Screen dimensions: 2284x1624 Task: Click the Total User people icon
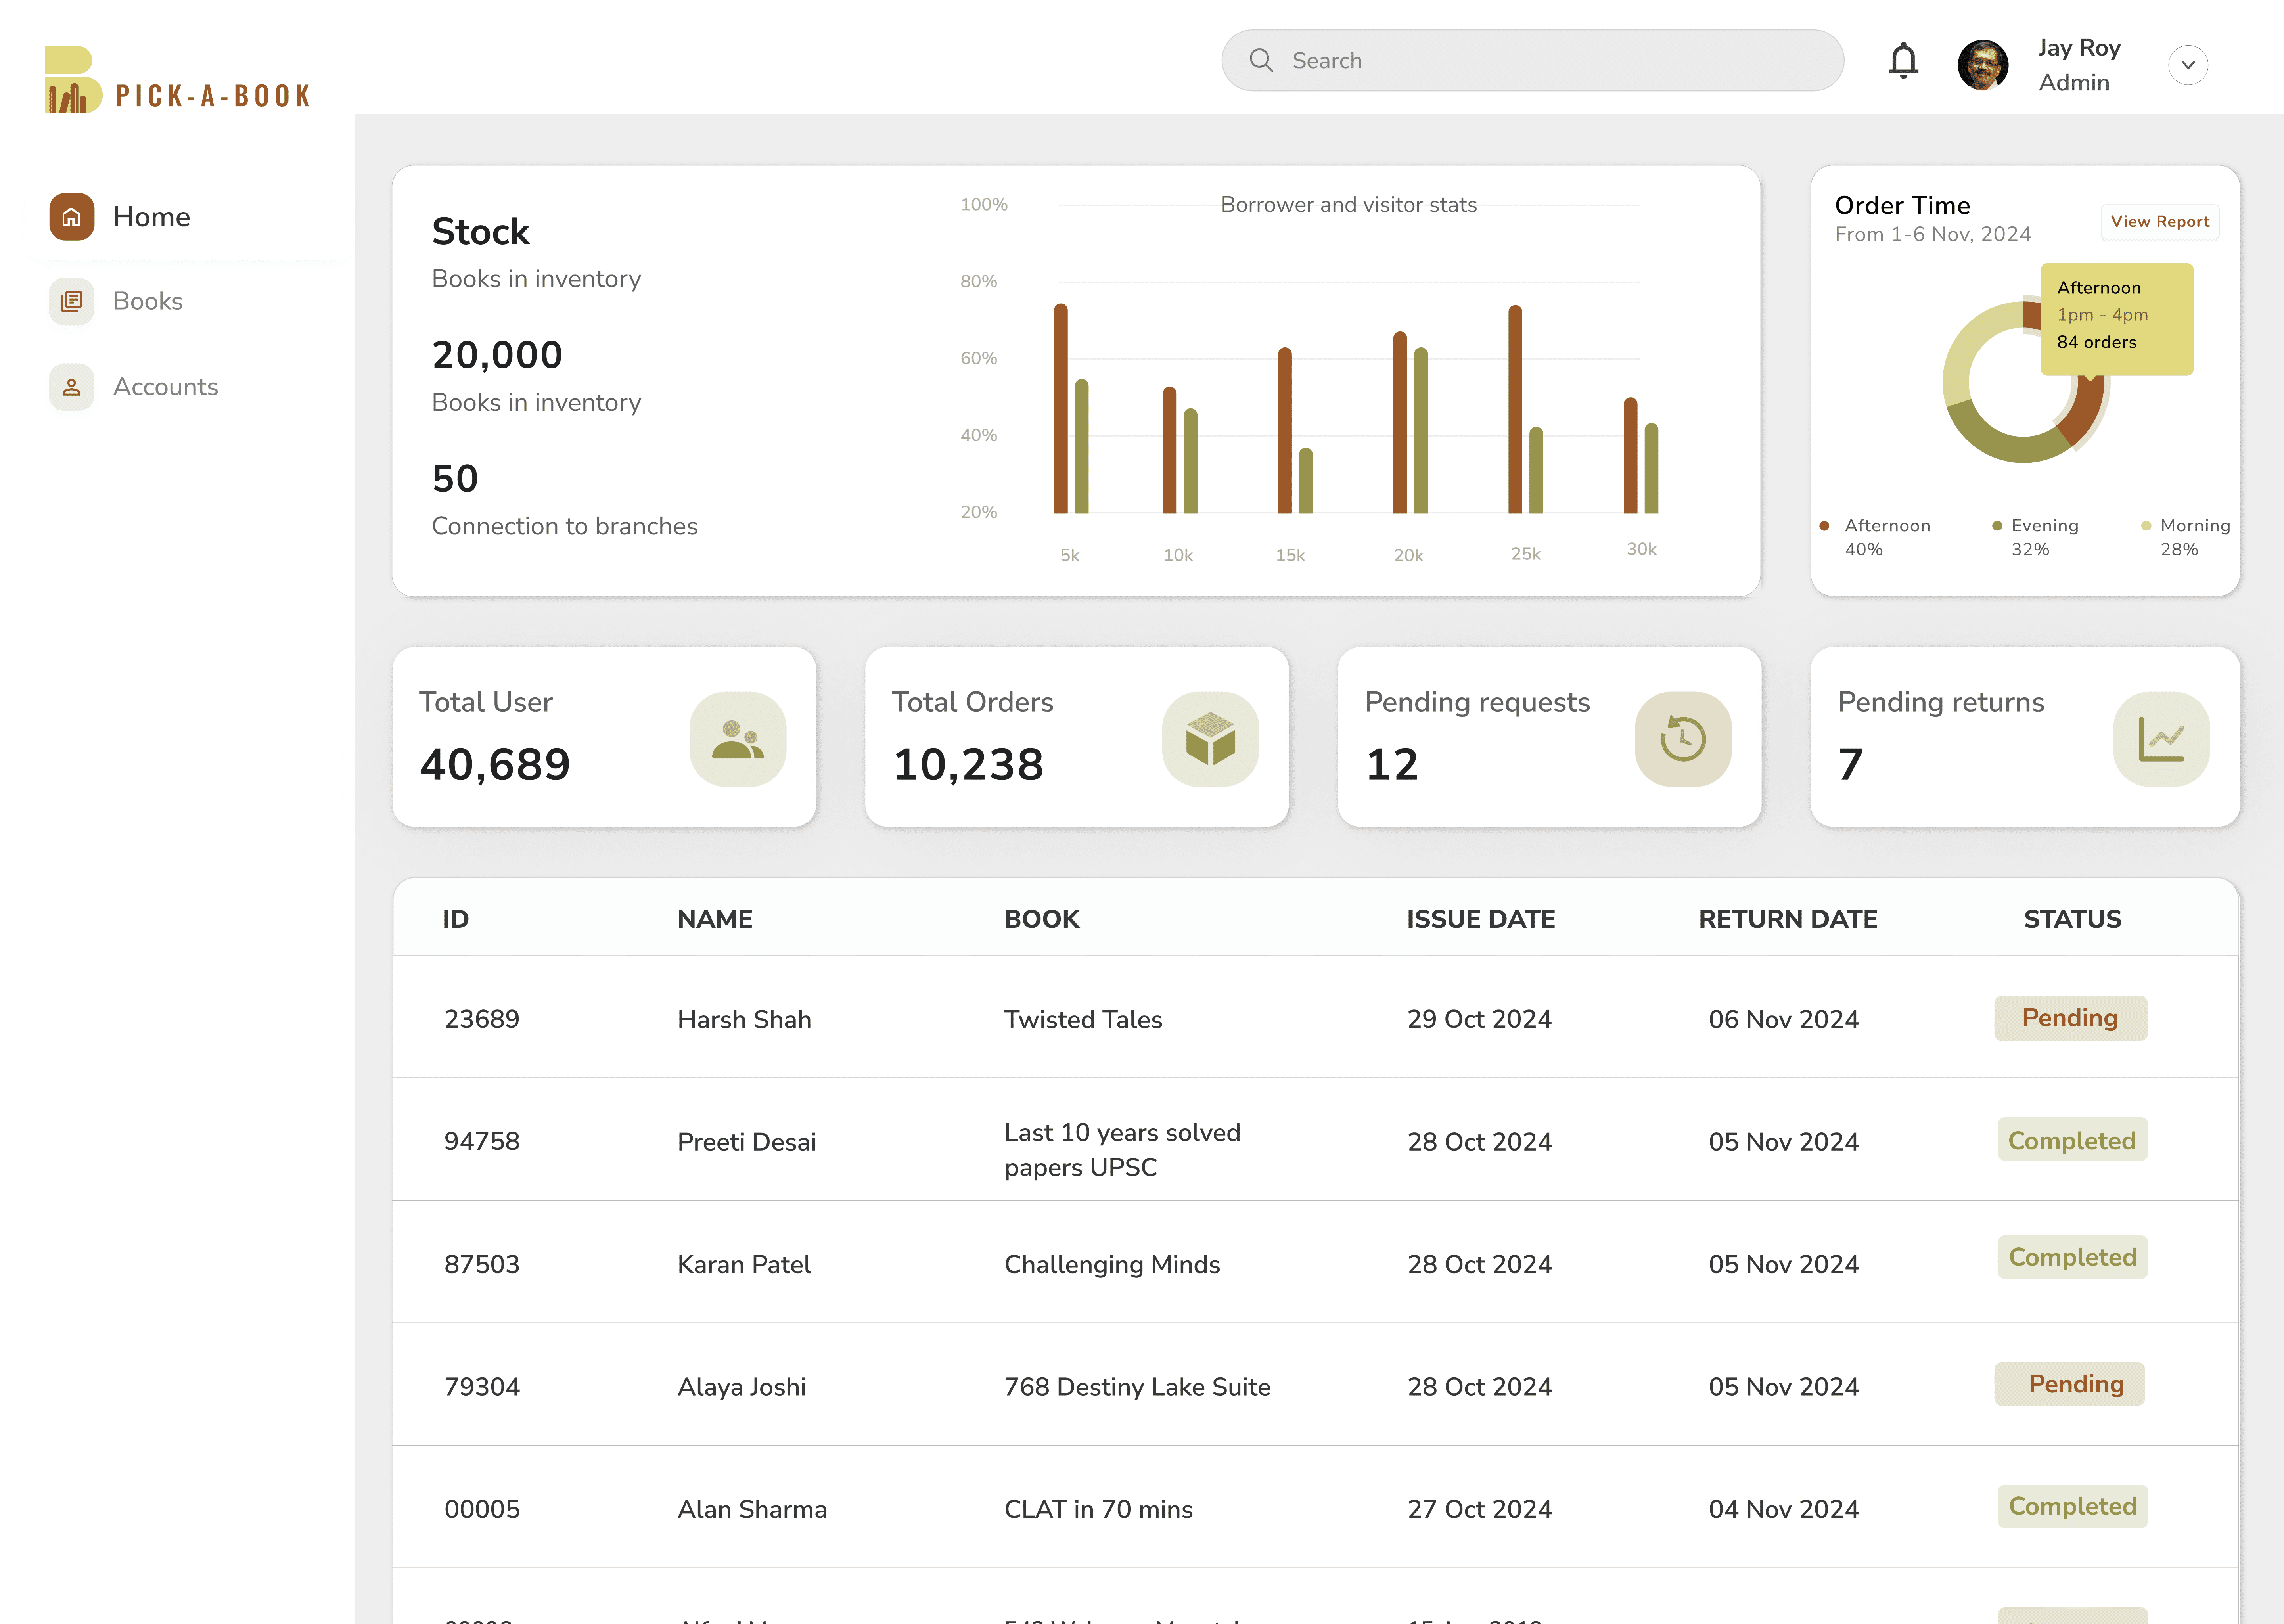click(x=737, y=739)
